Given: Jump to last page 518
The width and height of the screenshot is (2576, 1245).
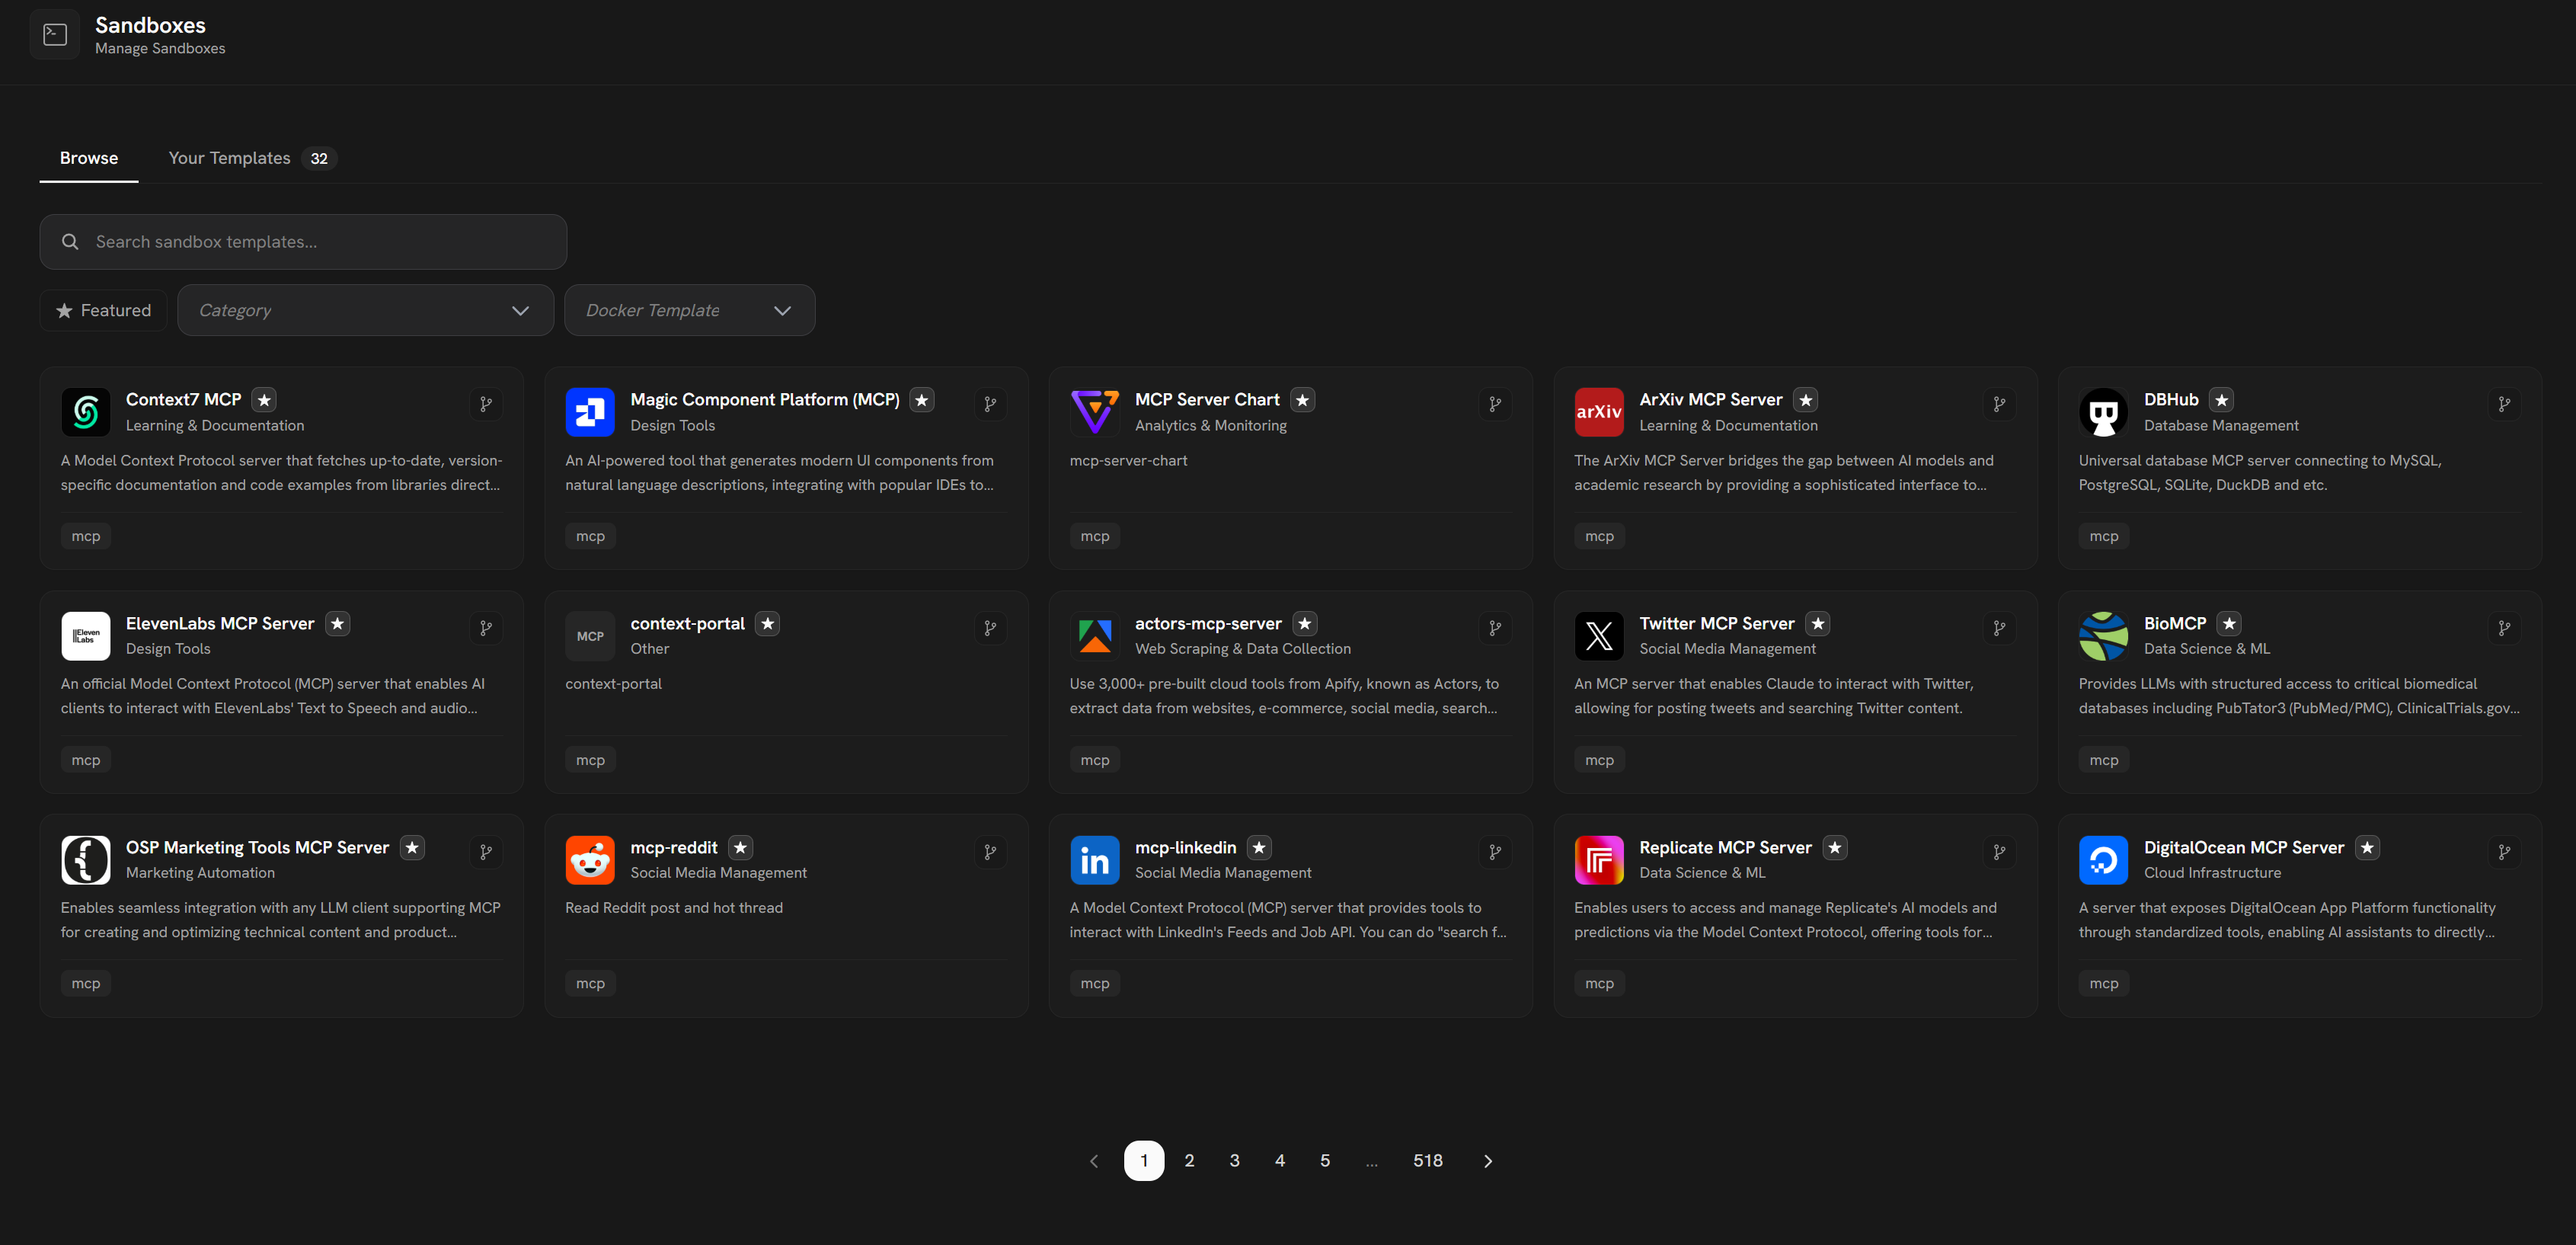Looking at the screenshot, I should (x=1427, y=1161).
